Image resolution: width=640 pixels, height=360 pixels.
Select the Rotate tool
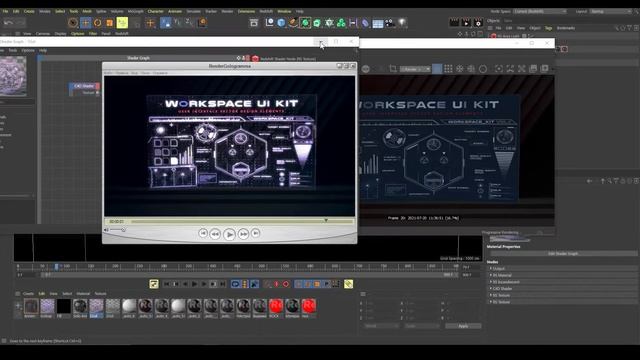click(x=98, y=23)
